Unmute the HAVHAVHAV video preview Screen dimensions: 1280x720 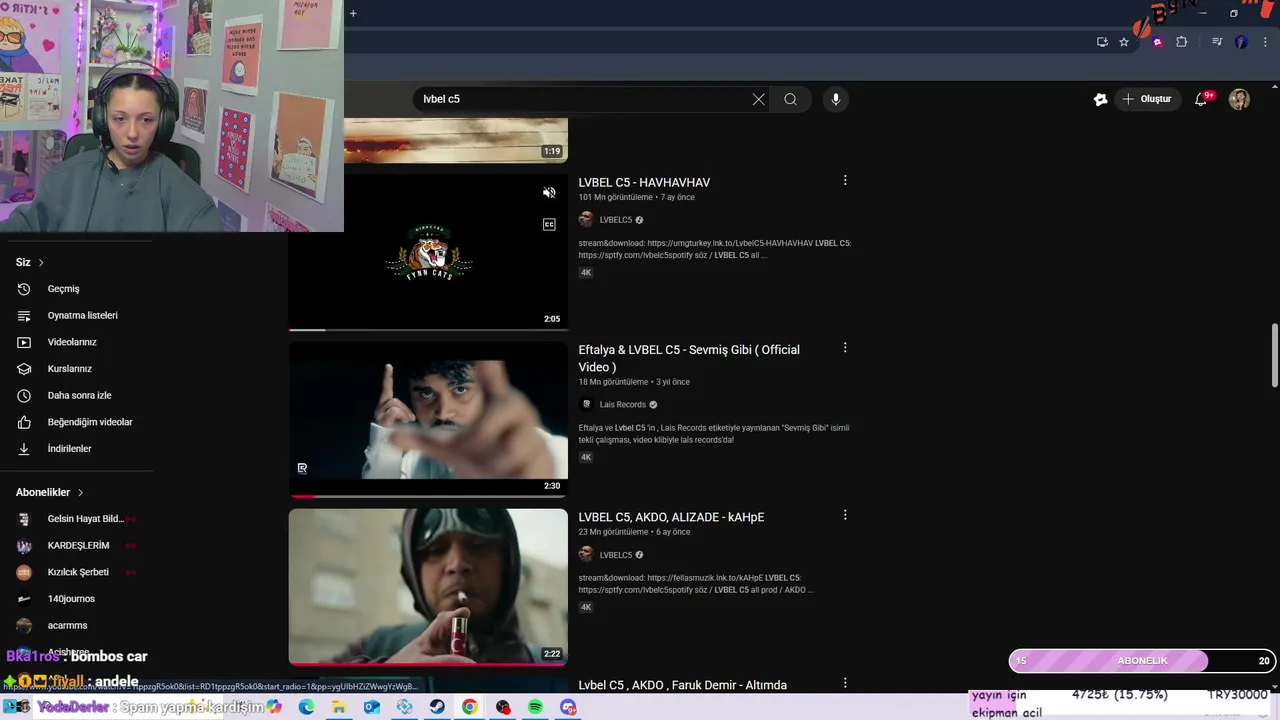pyautogui.click(x=549, y=192)
